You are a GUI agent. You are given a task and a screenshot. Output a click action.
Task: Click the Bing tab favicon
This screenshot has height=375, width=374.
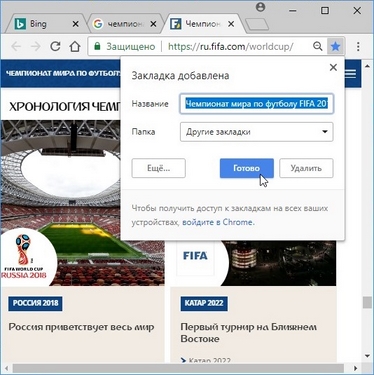click(x=20, y=24)
